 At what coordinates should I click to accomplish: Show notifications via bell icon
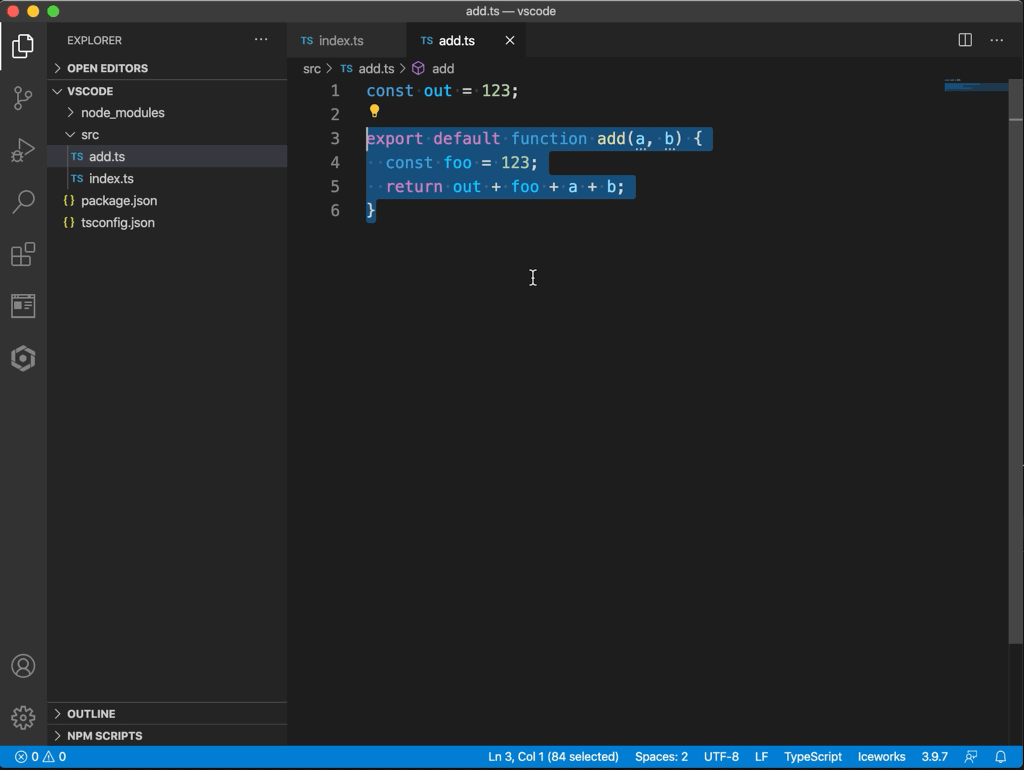[1000, 757]
